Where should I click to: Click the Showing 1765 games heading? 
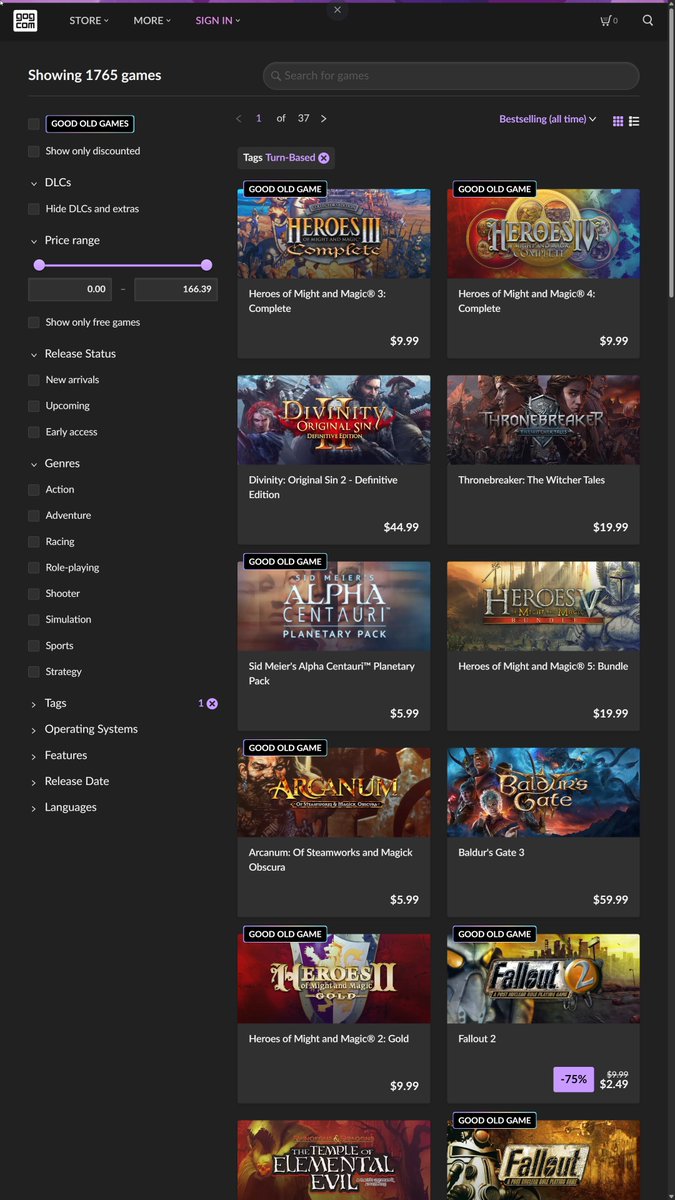(x=94, y=75)
